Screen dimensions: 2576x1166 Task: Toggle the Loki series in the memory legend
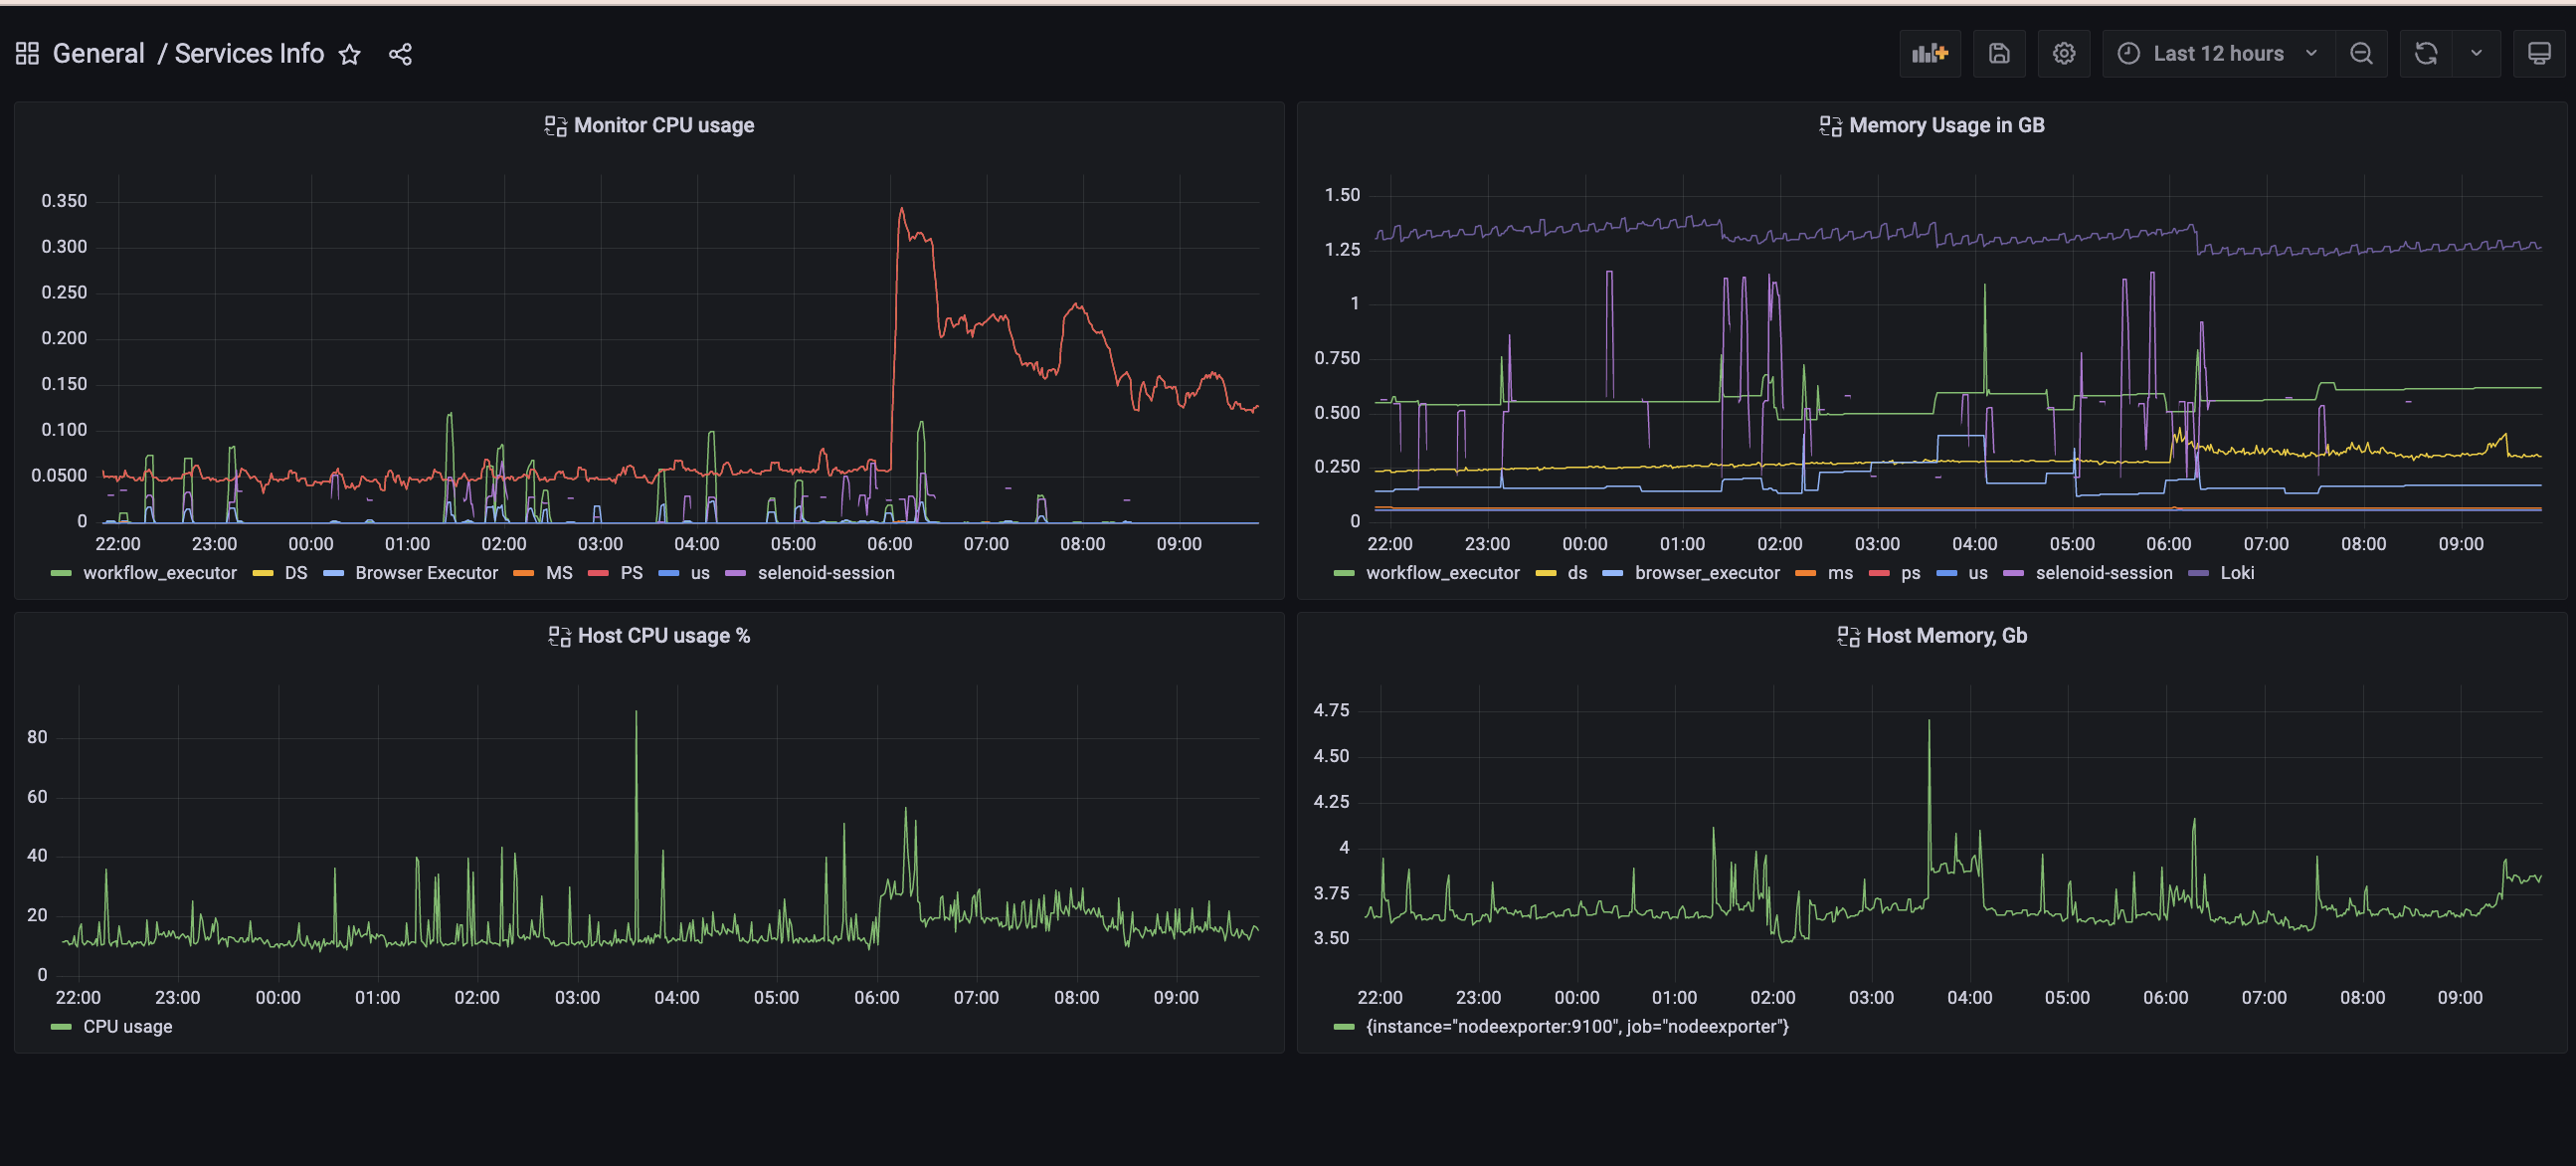(x=2236, y=573)
